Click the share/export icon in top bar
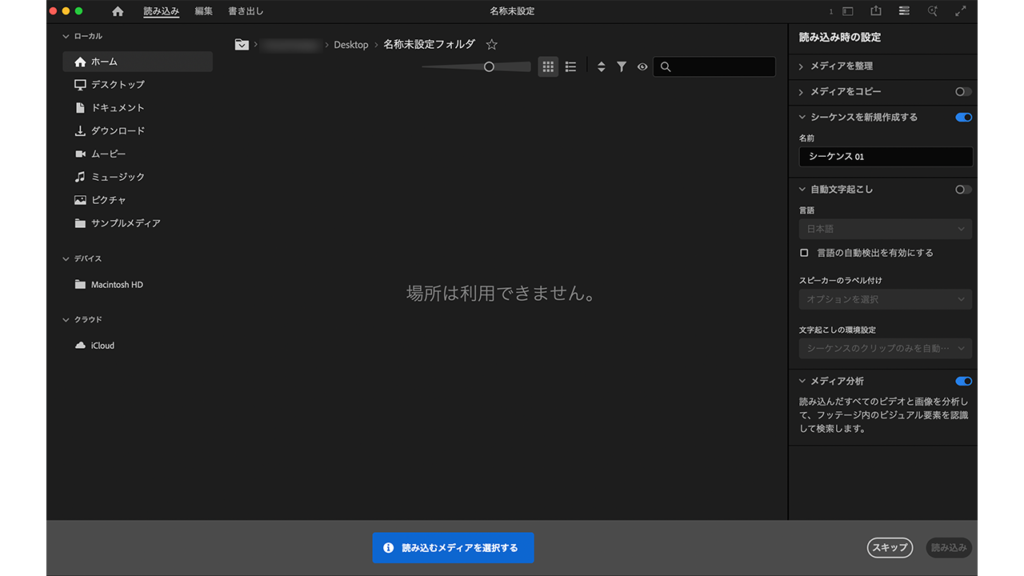The height and width of the screenshot is (576, 1024). point(876,11)
